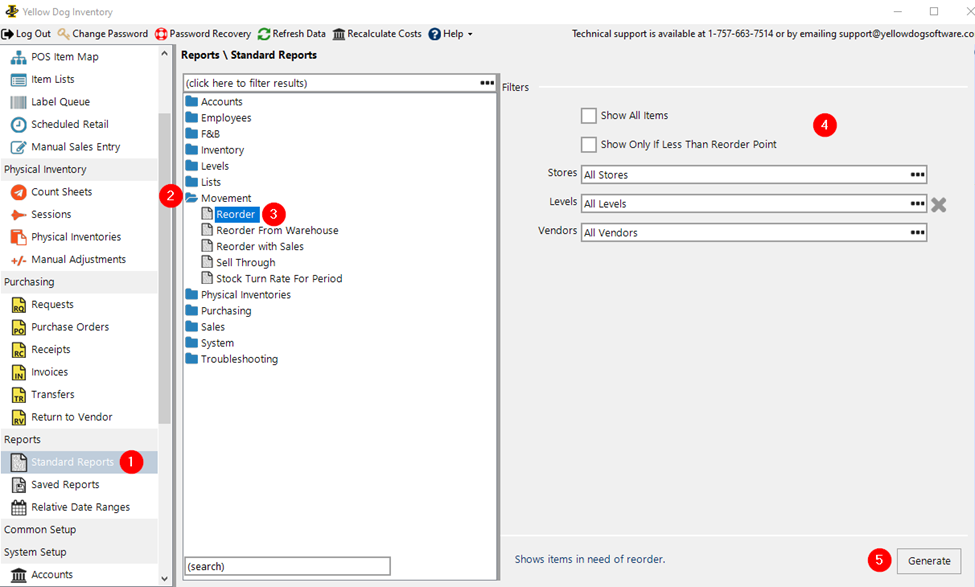Viewport: 975px width, 587px height.
Task: Open POS Item Map icon
Action: click(19, 57)
